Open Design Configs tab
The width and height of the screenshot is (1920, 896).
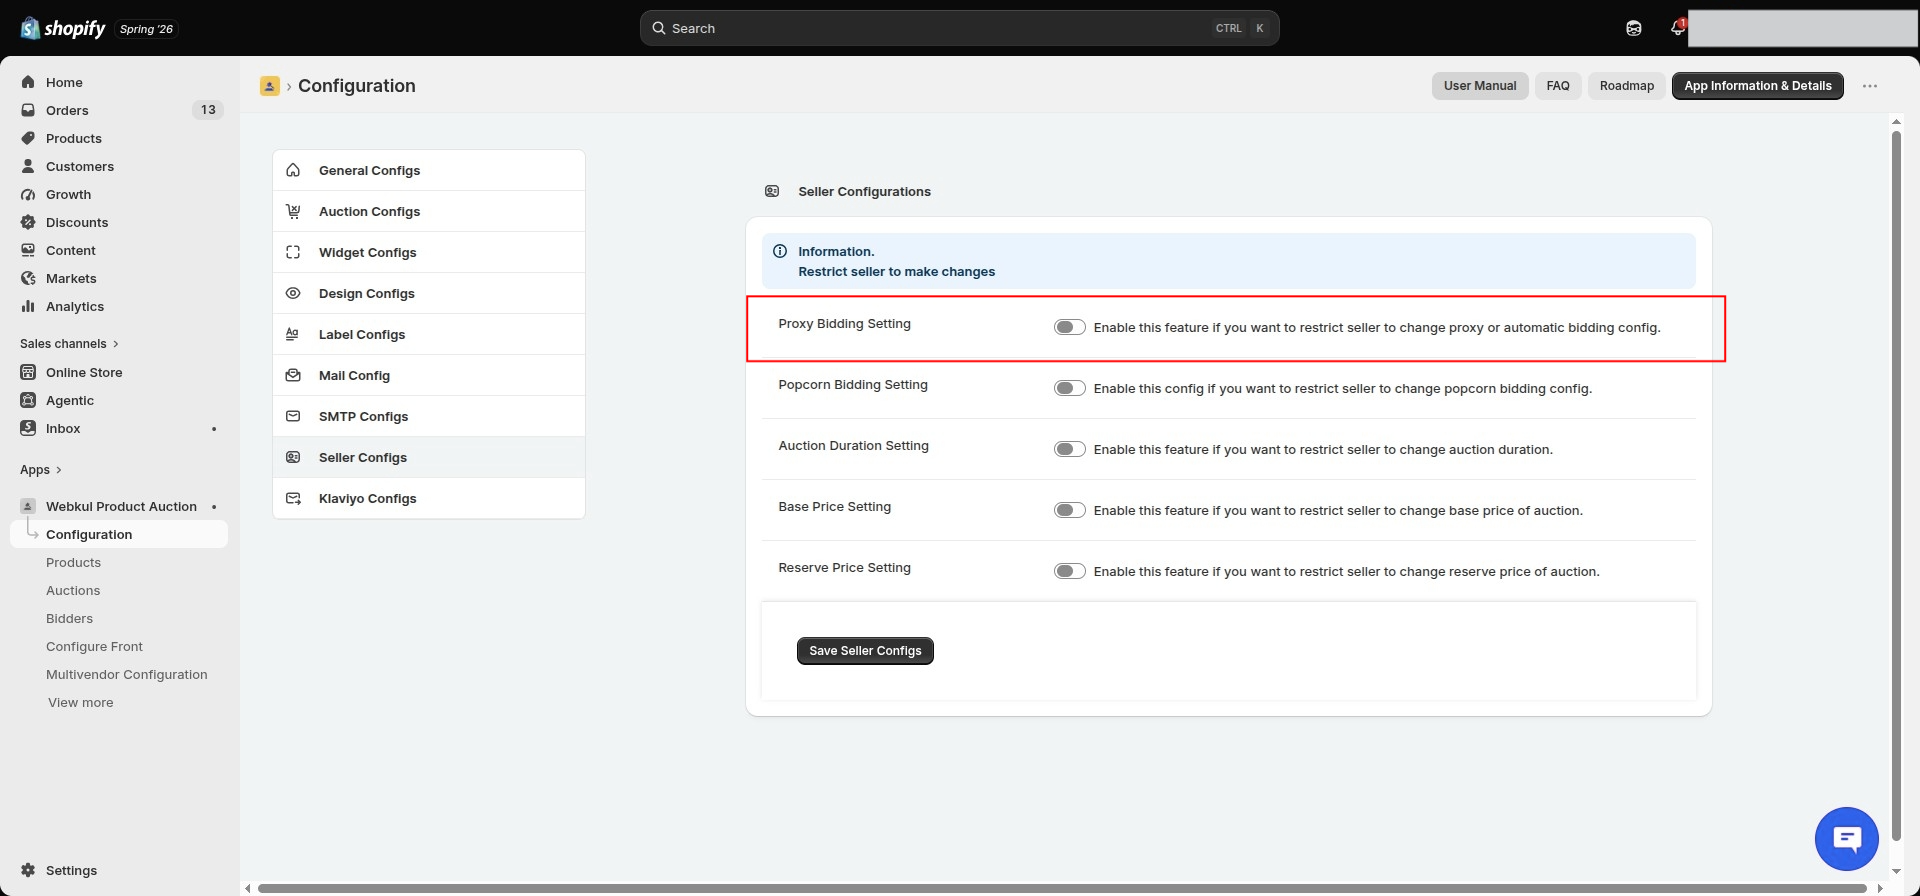(x=429, y=293)
